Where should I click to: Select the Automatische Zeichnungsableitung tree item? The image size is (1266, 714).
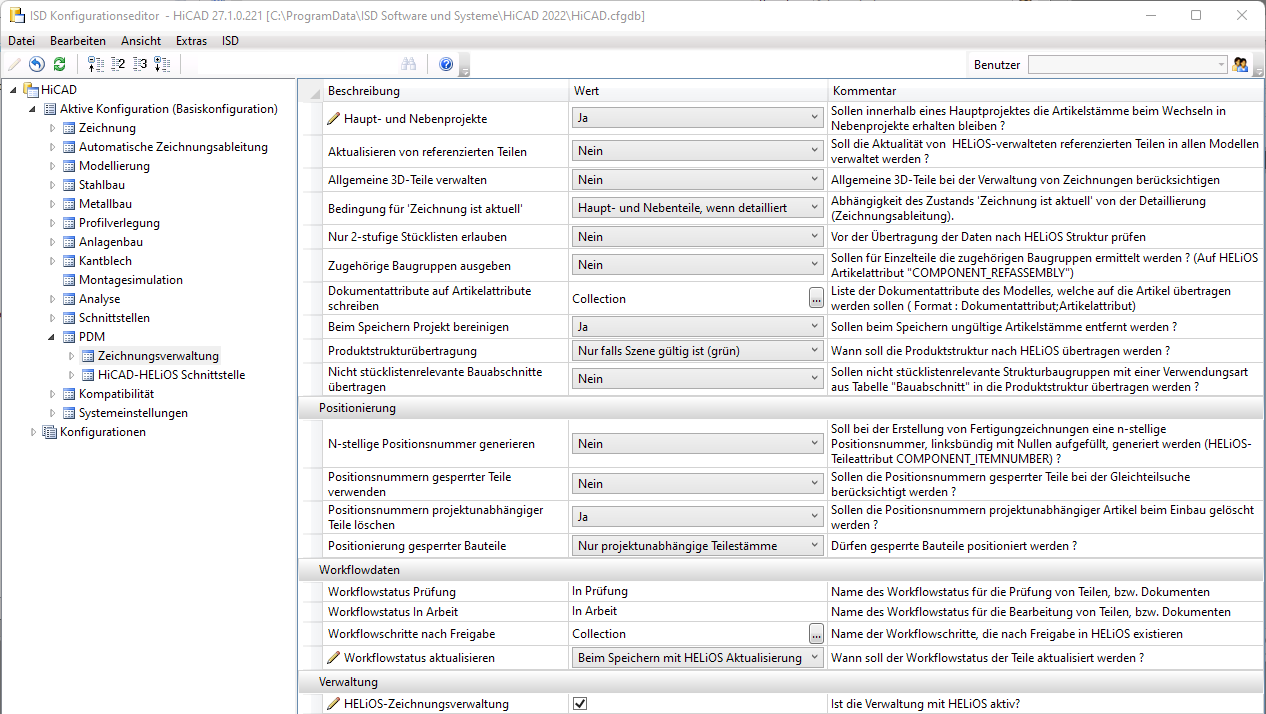click(x=173, y=147)
